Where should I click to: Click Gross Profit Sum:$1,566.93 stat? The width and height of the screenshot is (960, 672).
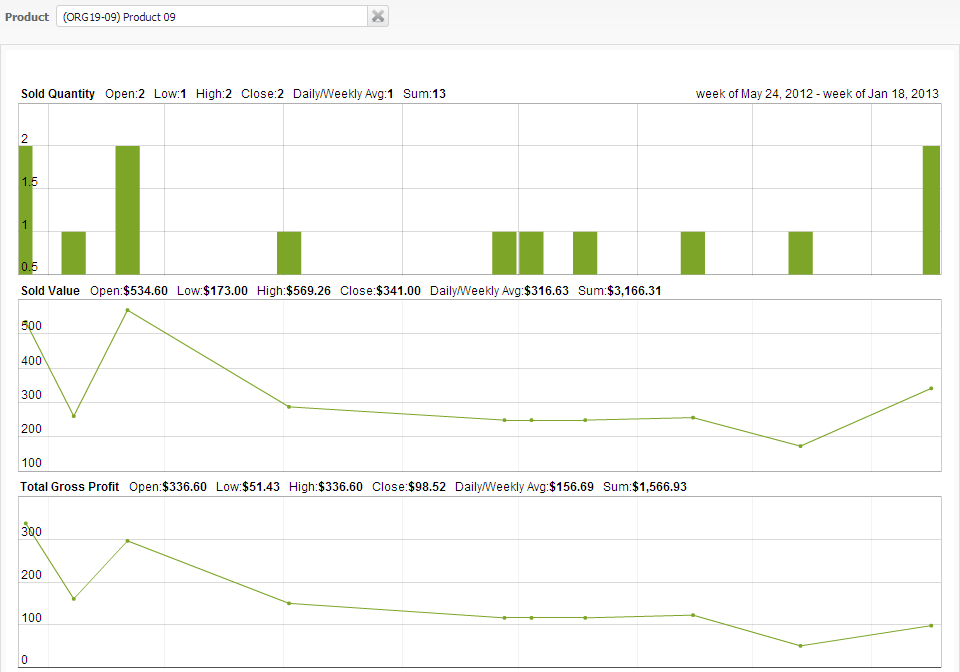645,487
